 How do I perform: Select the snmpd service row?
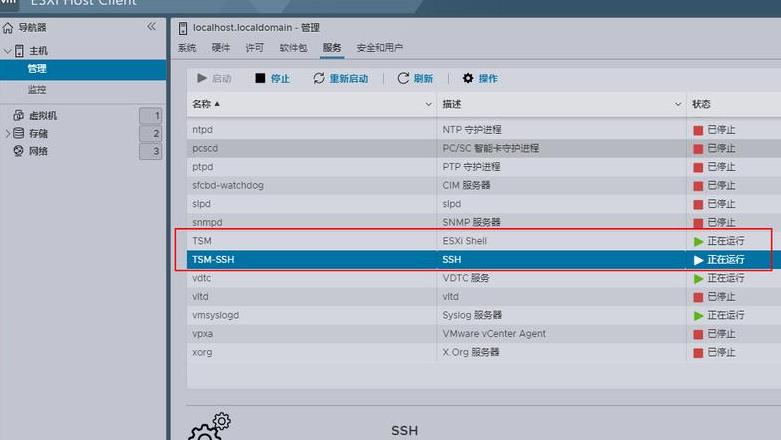coord(484,222)
